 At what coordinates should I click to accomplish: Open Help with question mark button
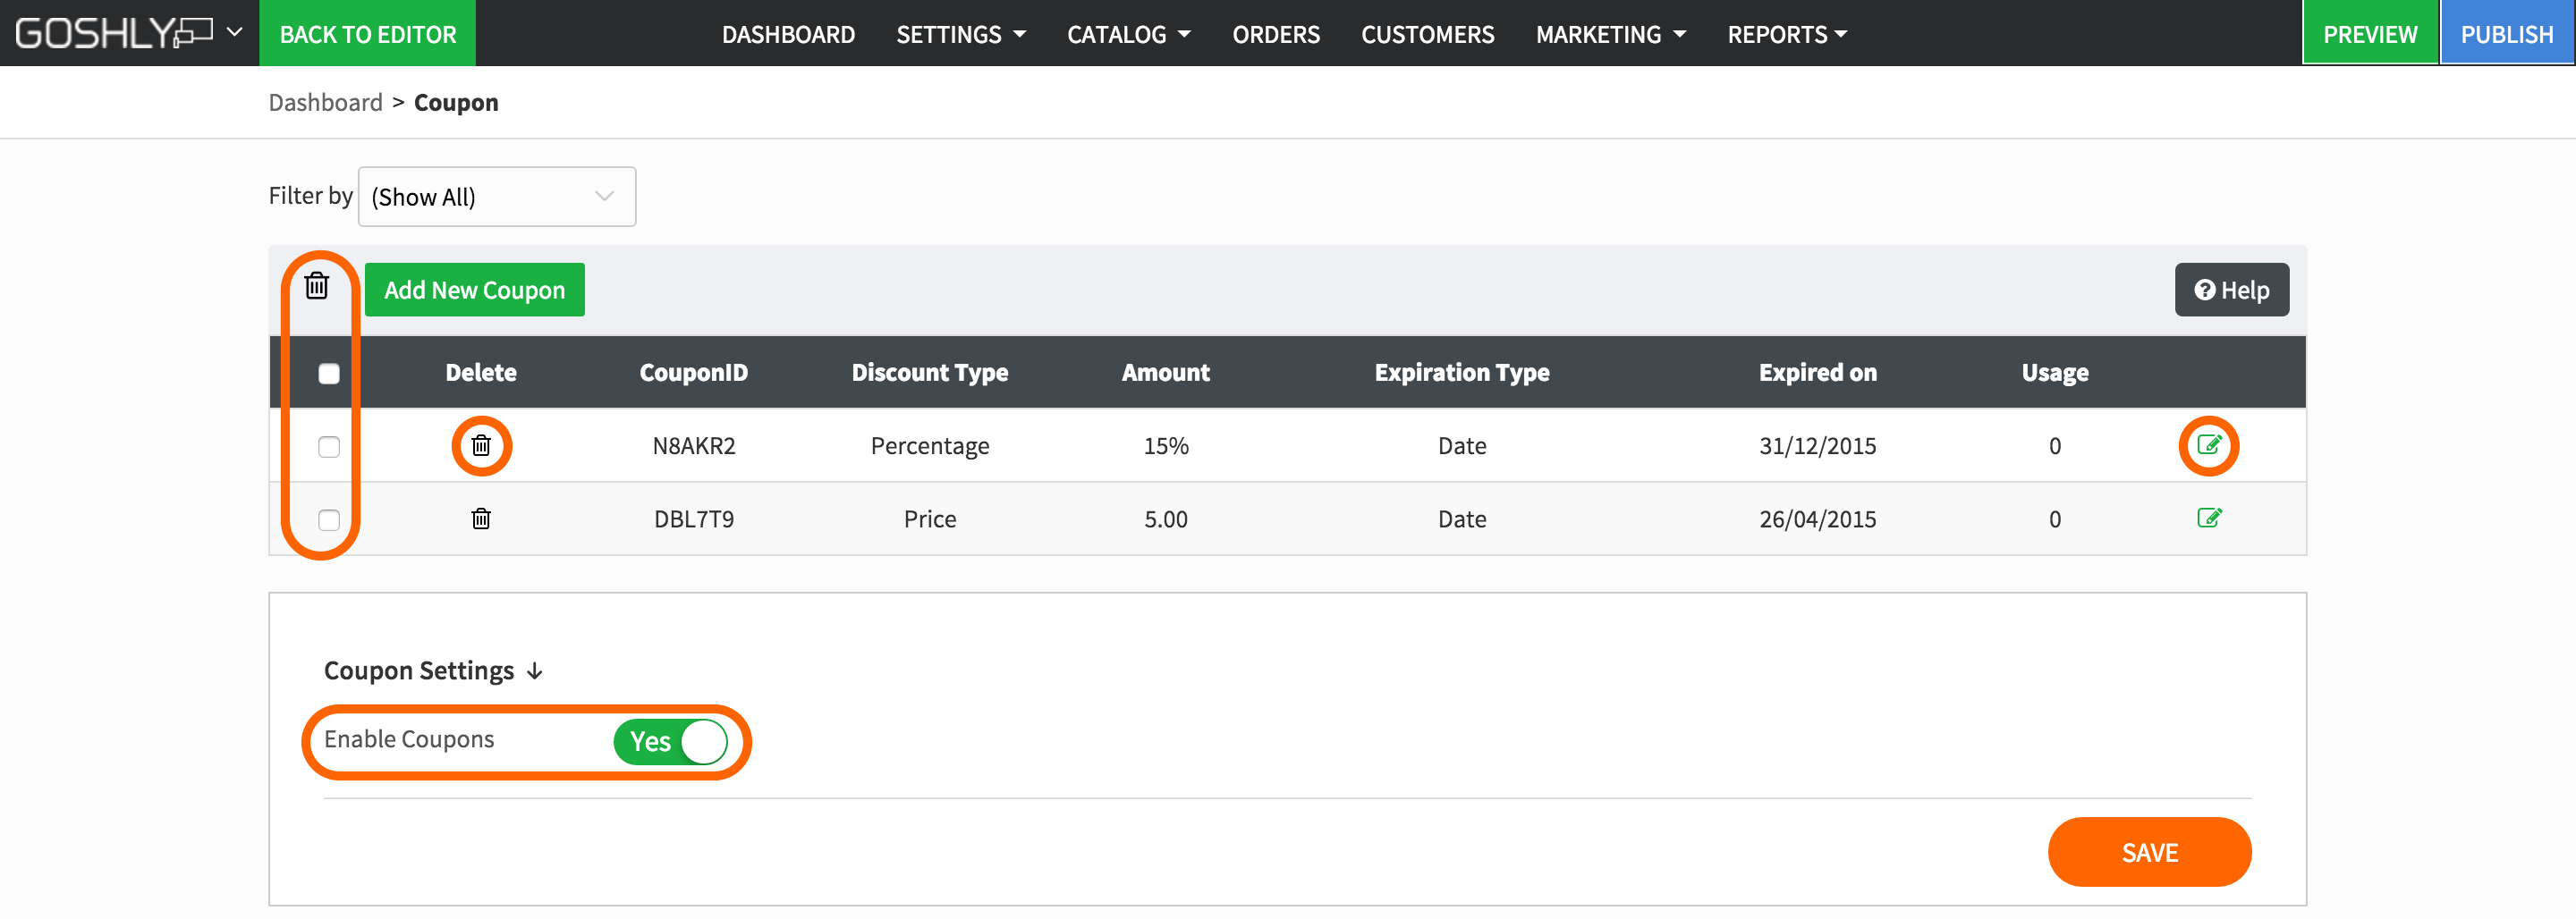coord(2231,290)
